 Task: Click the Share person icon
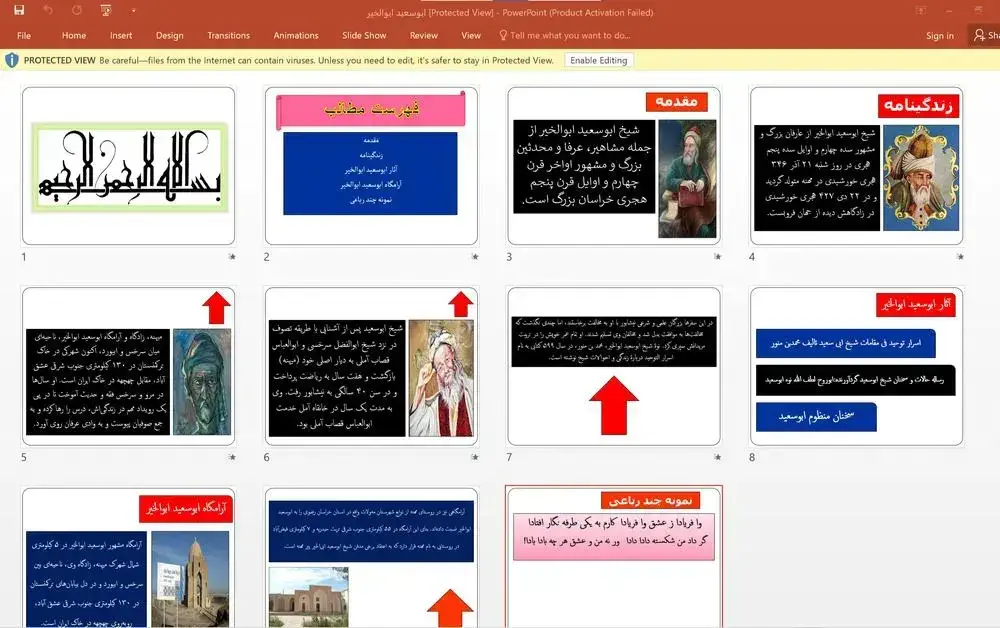[x=977, y=35]
